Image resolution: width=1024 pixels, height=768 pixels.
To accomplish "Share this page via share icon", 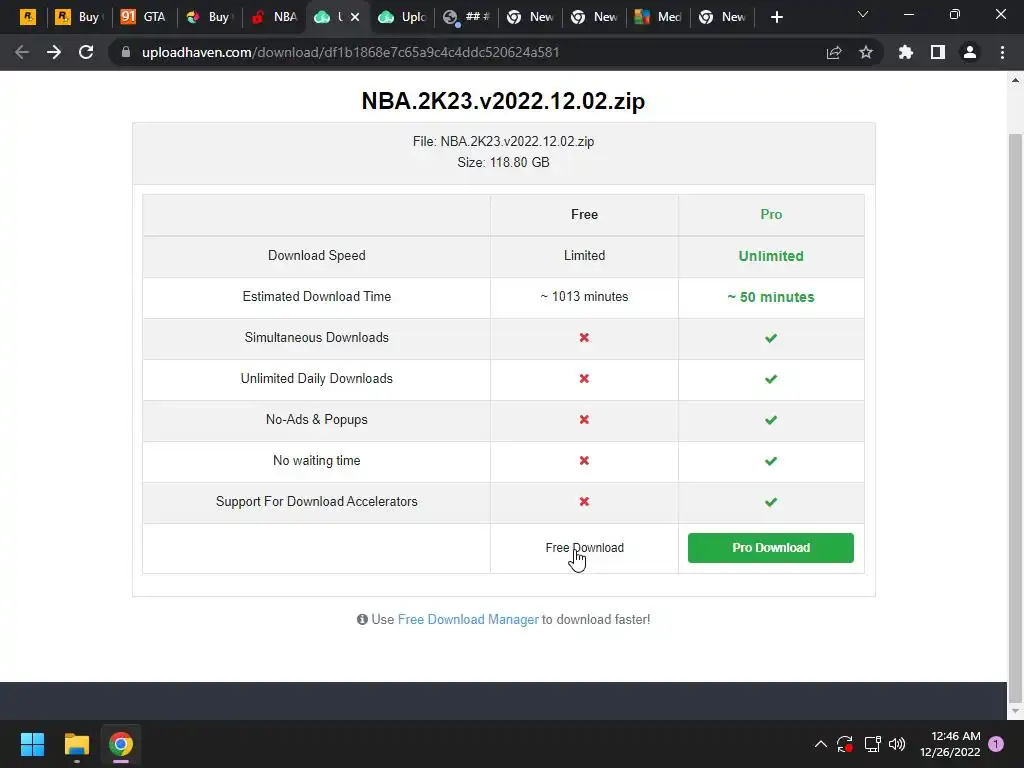I will [834, 52].
